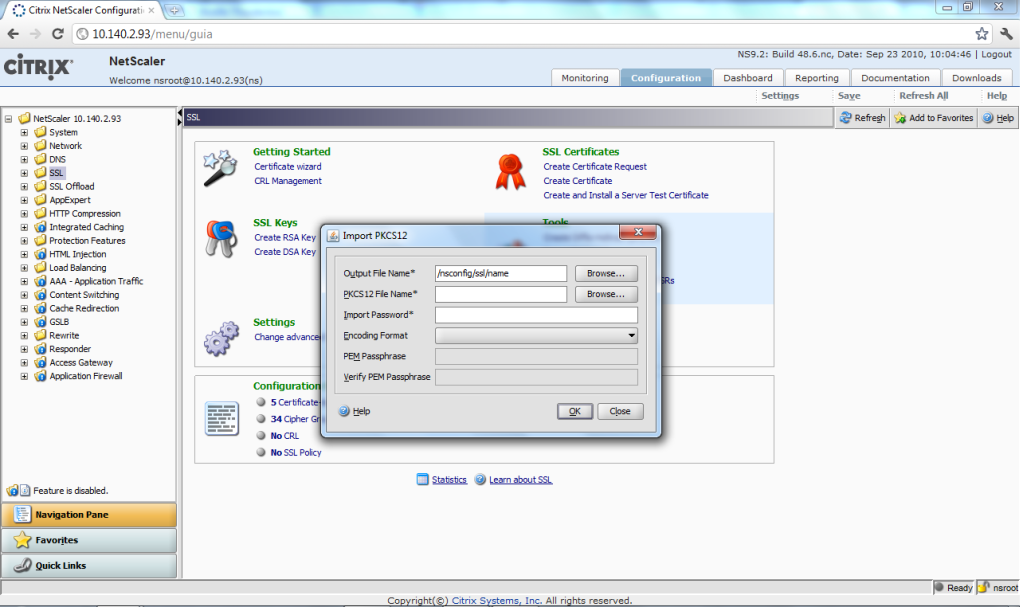Click the Navigation Pane icon
Image resolution: width=1023 pixels, height=607 pixels.
[22, 514]
